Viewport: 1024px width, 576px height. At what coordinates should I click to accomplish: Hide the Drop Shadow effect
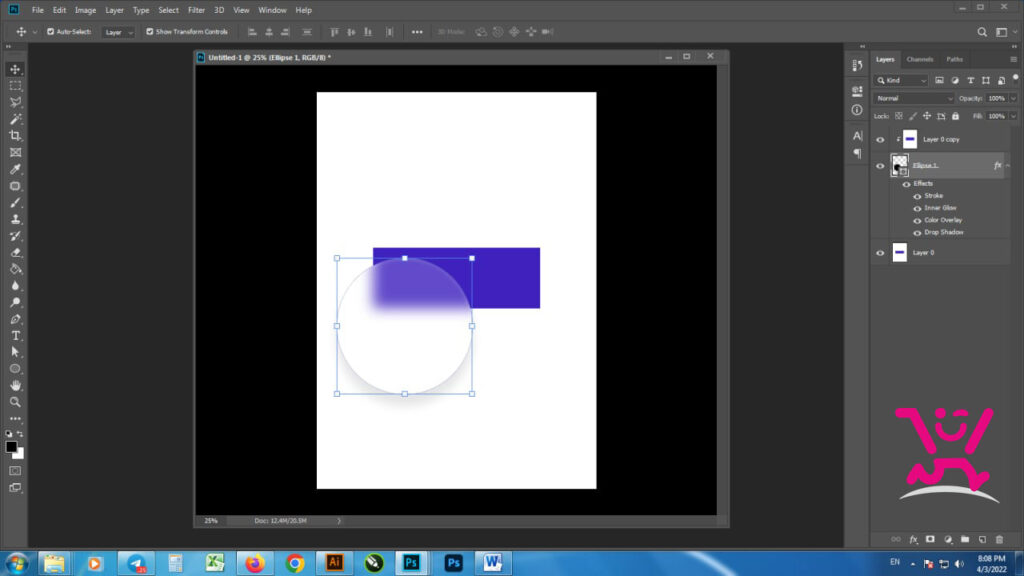pyautogui.click(x=918, y=232)
